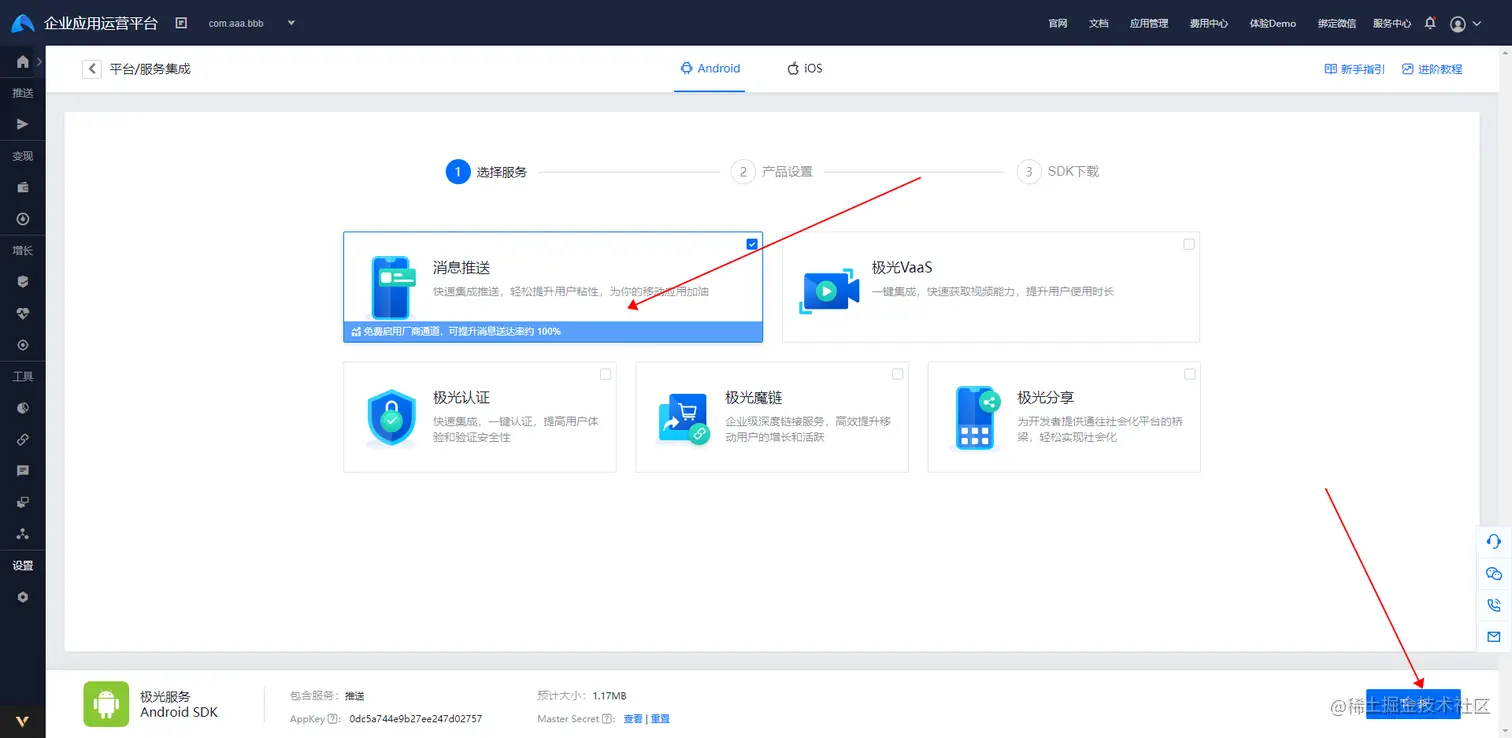Select step 1 选择服务

pyautogui.click(x=487, y=172)
